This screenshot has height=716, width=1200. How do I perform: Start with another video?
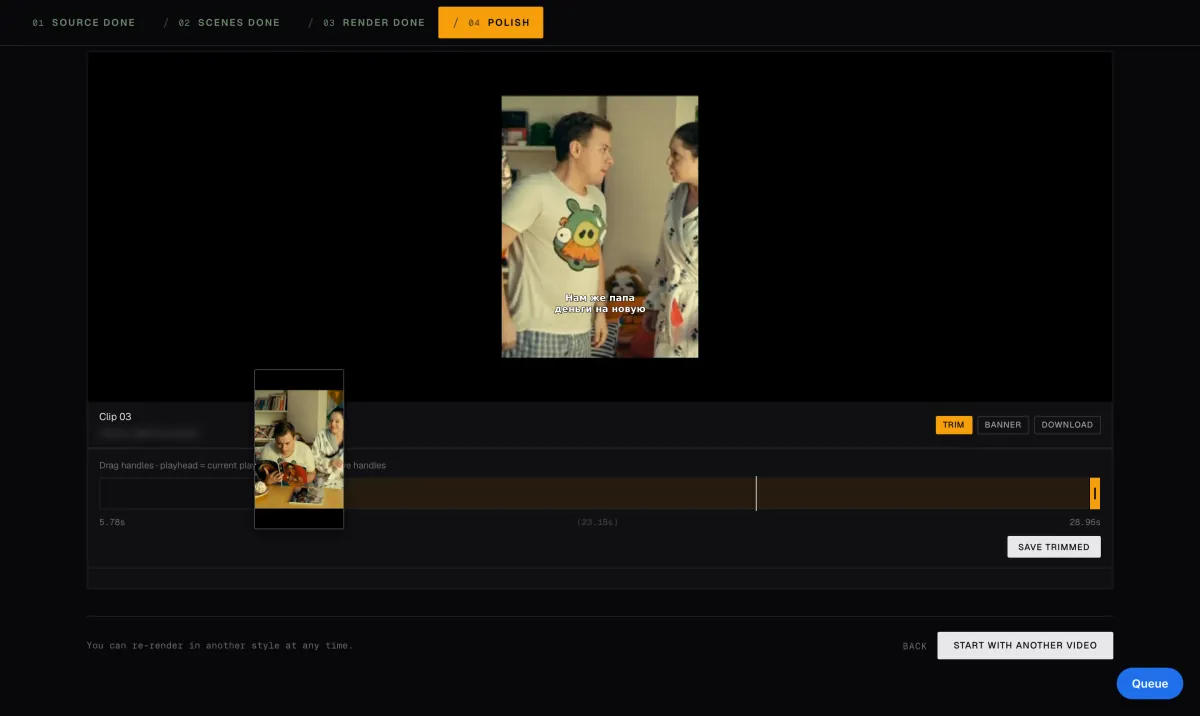[1025, 645]
